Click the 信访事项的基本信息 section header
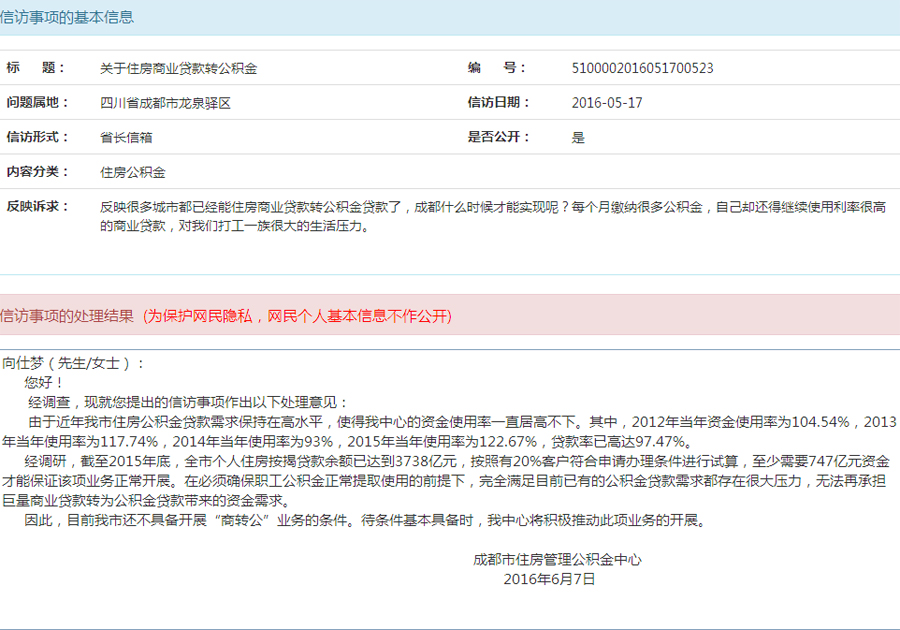 [x=67, y=18]
